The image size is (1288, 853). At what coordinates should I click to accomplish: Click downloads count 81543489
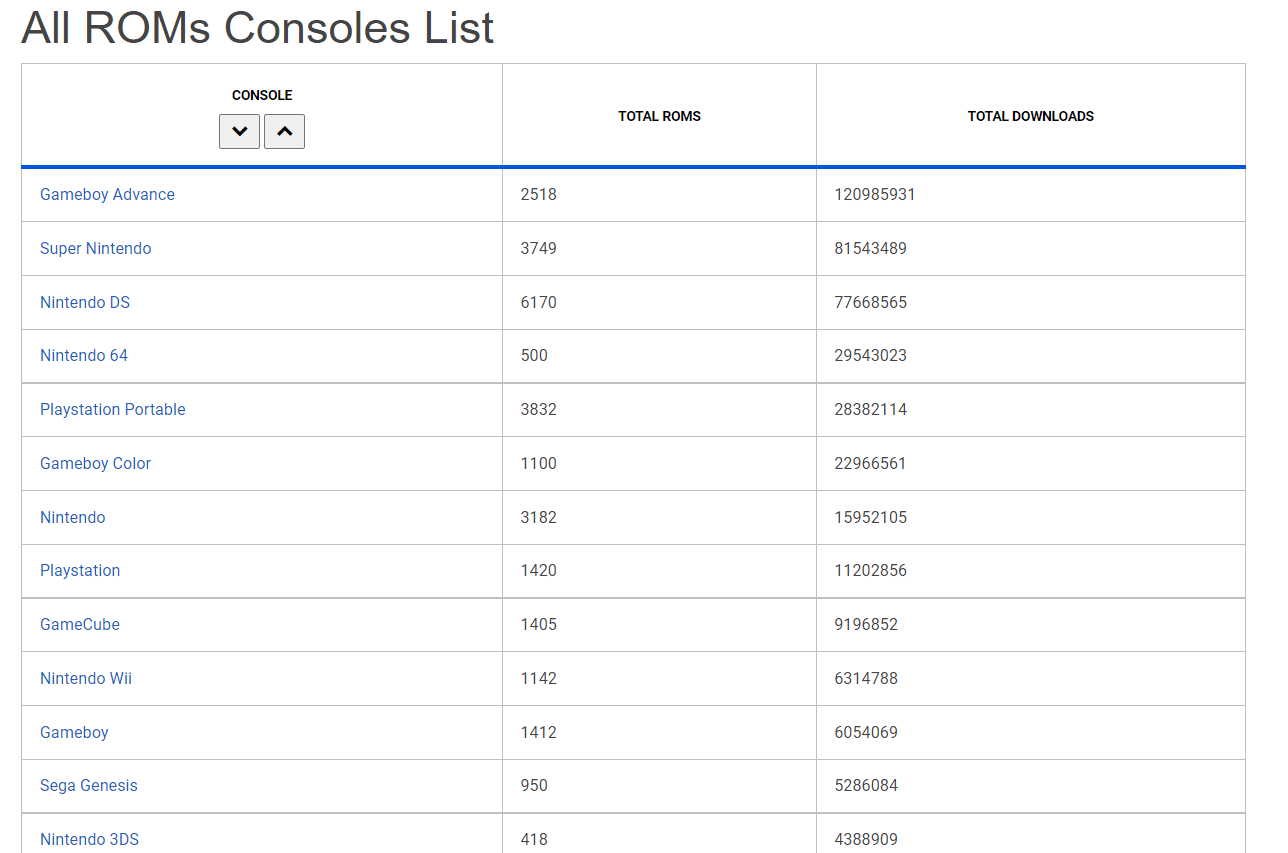(x=871, y=248)
